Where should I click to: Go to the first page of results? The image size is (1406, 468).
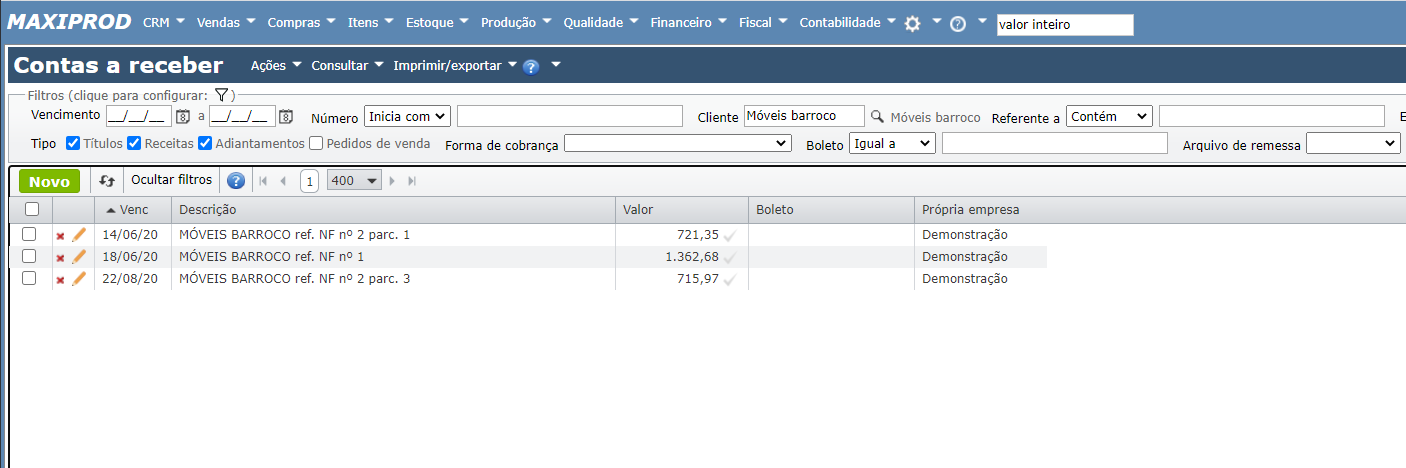click(x=264, y=181)
